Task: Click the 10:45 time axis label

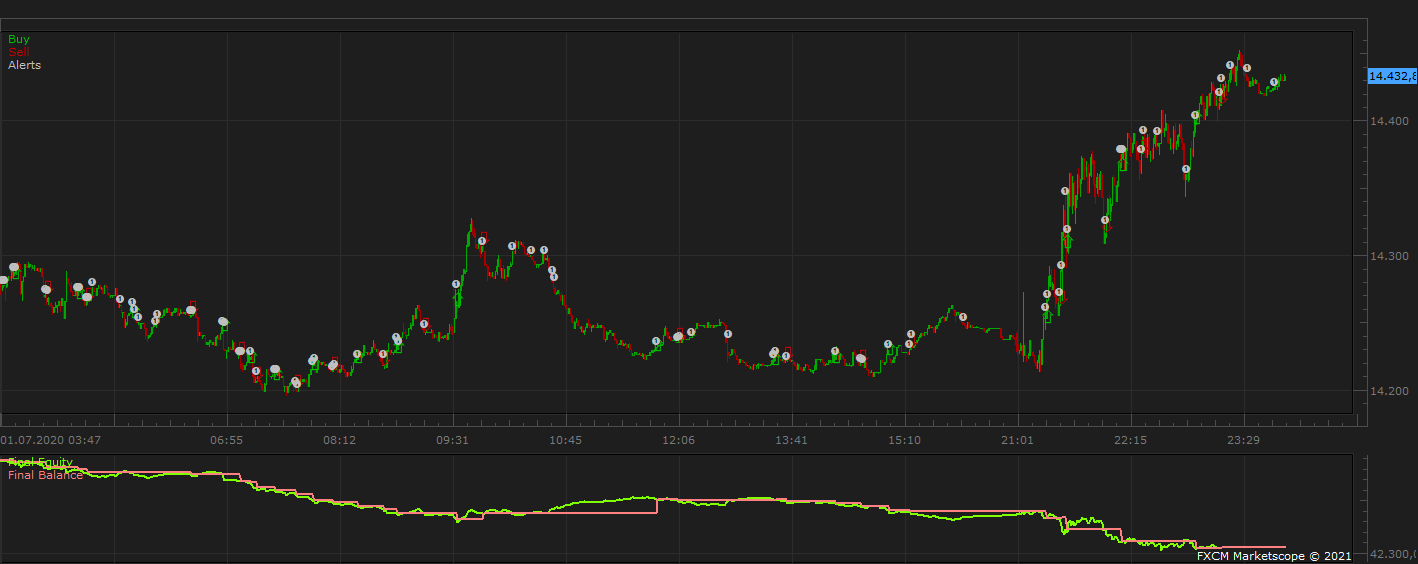Action: [565, 440]
